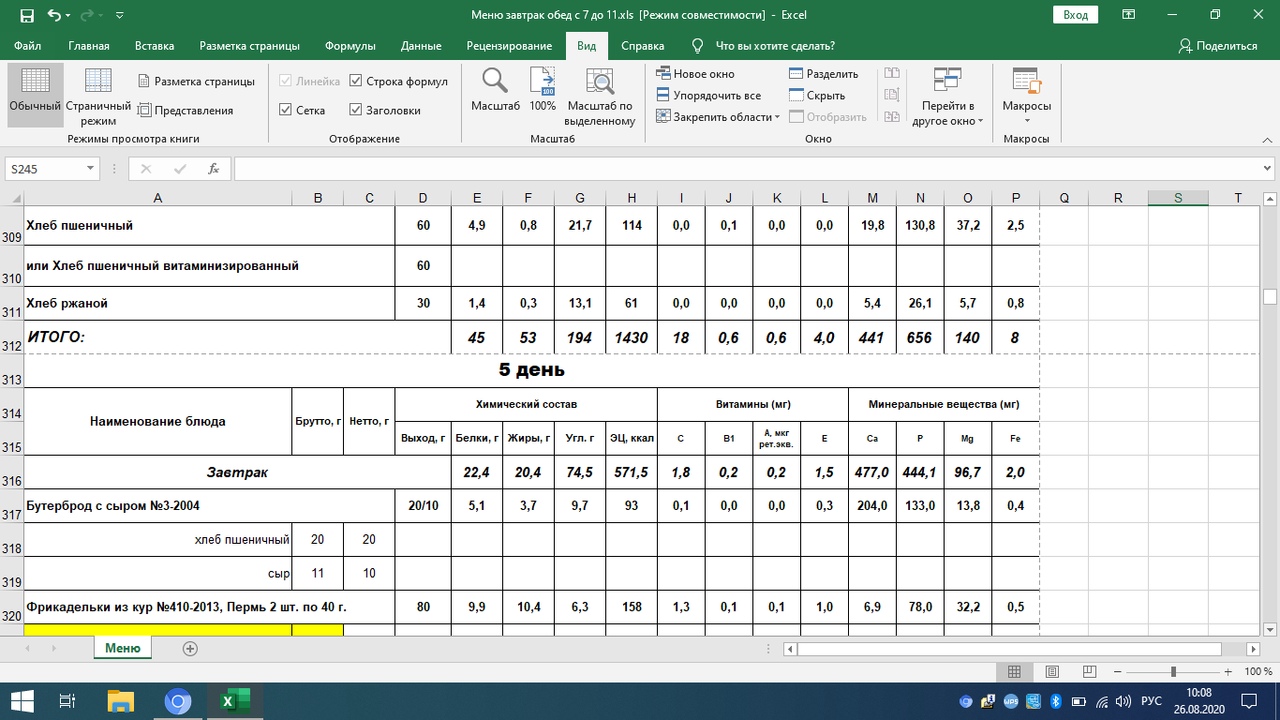The width and height of the screenshot is (1280, 720).
Task: Click the Save icon in title bar
Action: (x=26, y=15)
